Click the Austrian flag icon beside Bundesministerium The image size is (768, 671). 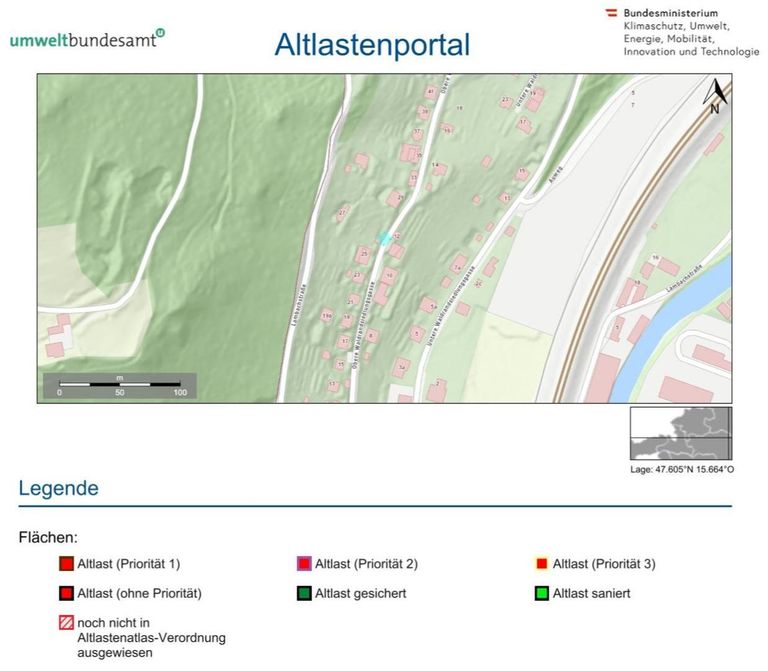[x=611, y=13]
